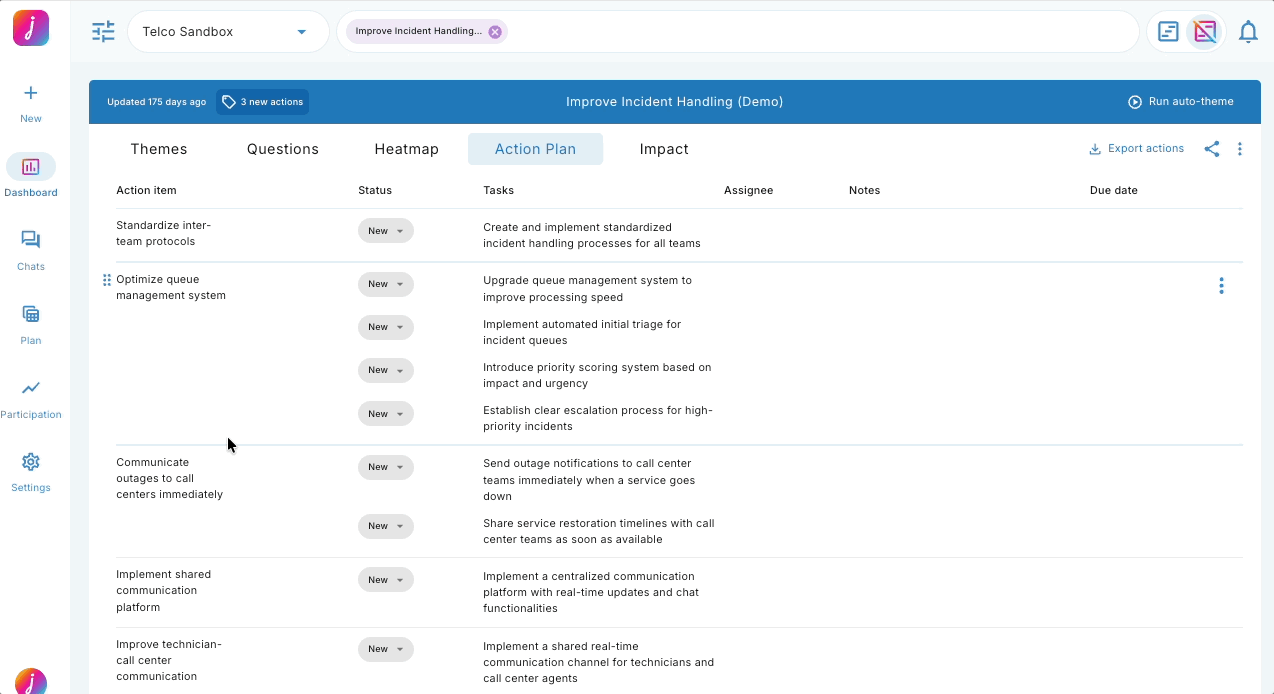1274x694 pixels.
Task: Open the notes panel icon
Action: click(x=1168, y=32)
